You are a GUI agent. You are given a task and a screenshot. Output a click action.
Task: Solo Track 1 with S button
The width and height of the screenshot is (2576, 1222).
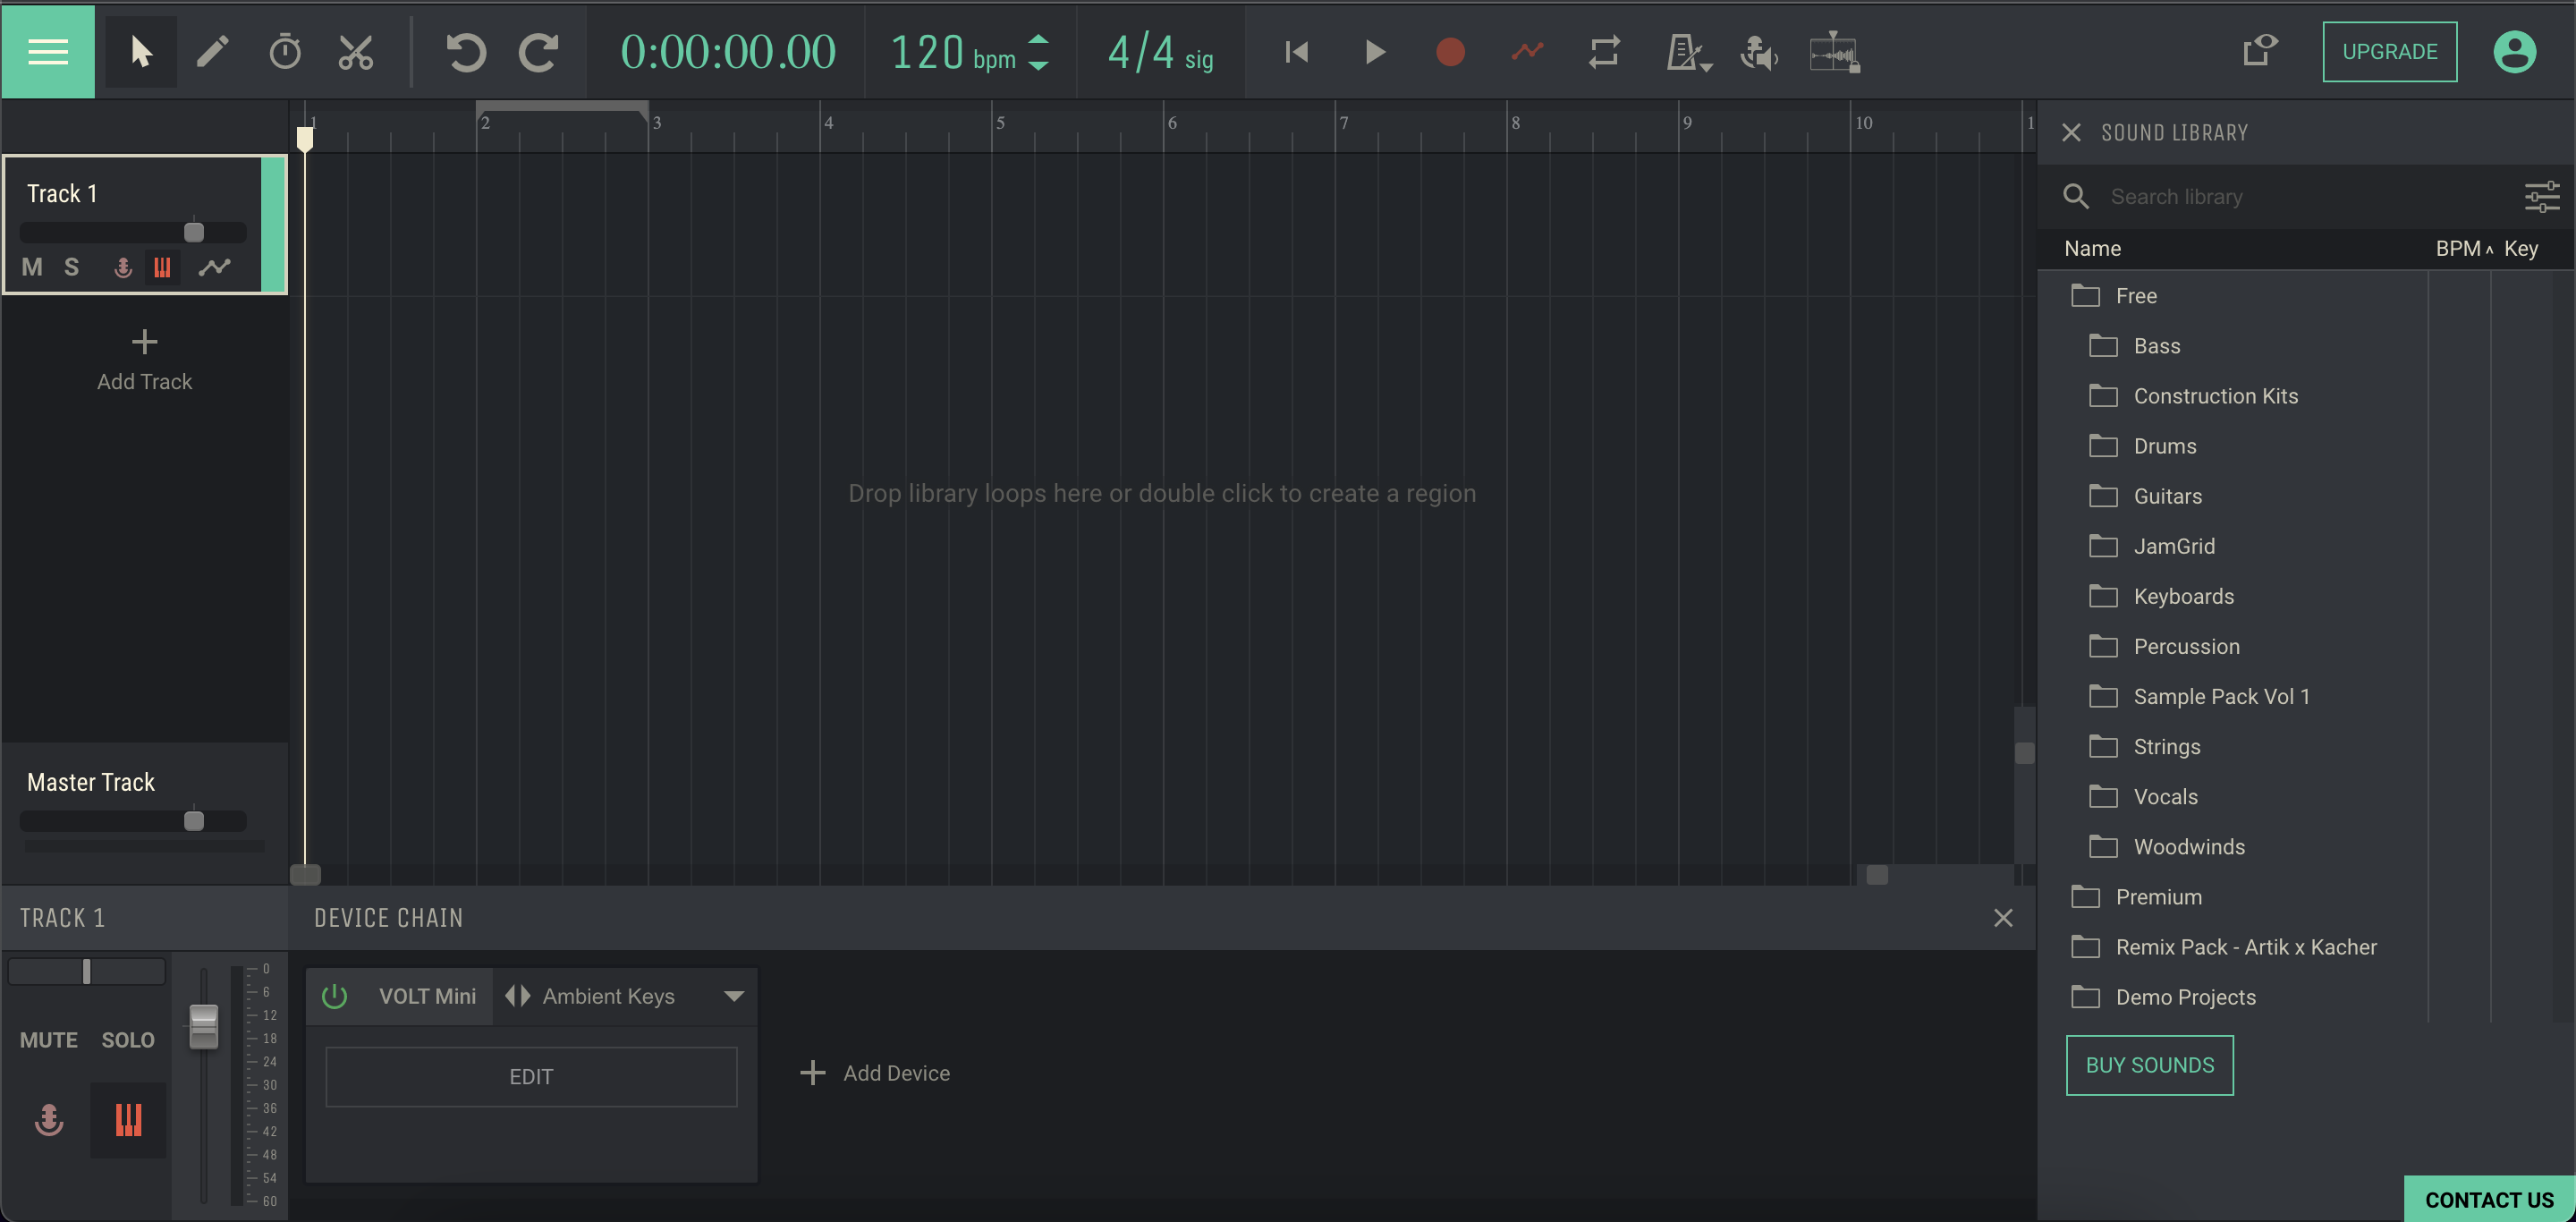pos(71,267)
